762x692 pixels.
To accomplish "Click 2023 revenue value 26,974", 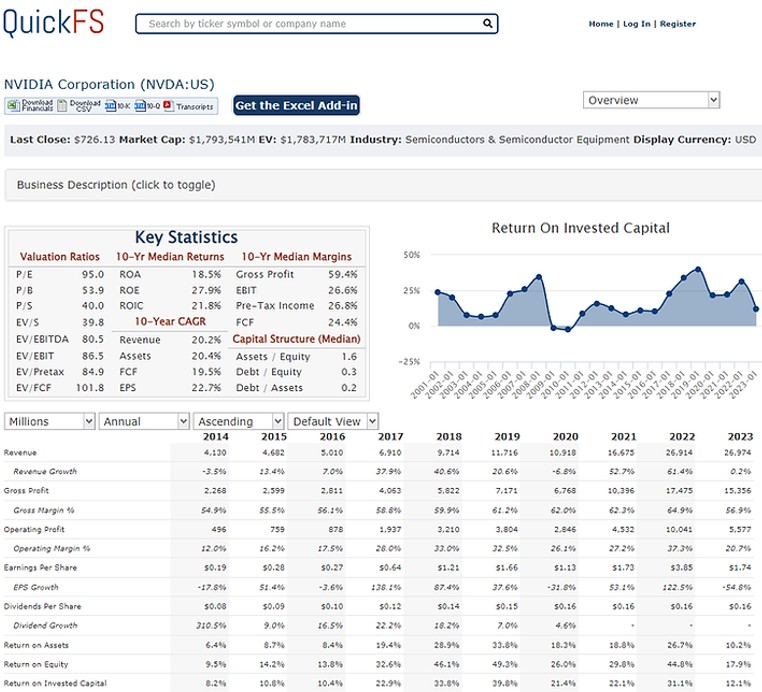I will click(x=737, y=453).
